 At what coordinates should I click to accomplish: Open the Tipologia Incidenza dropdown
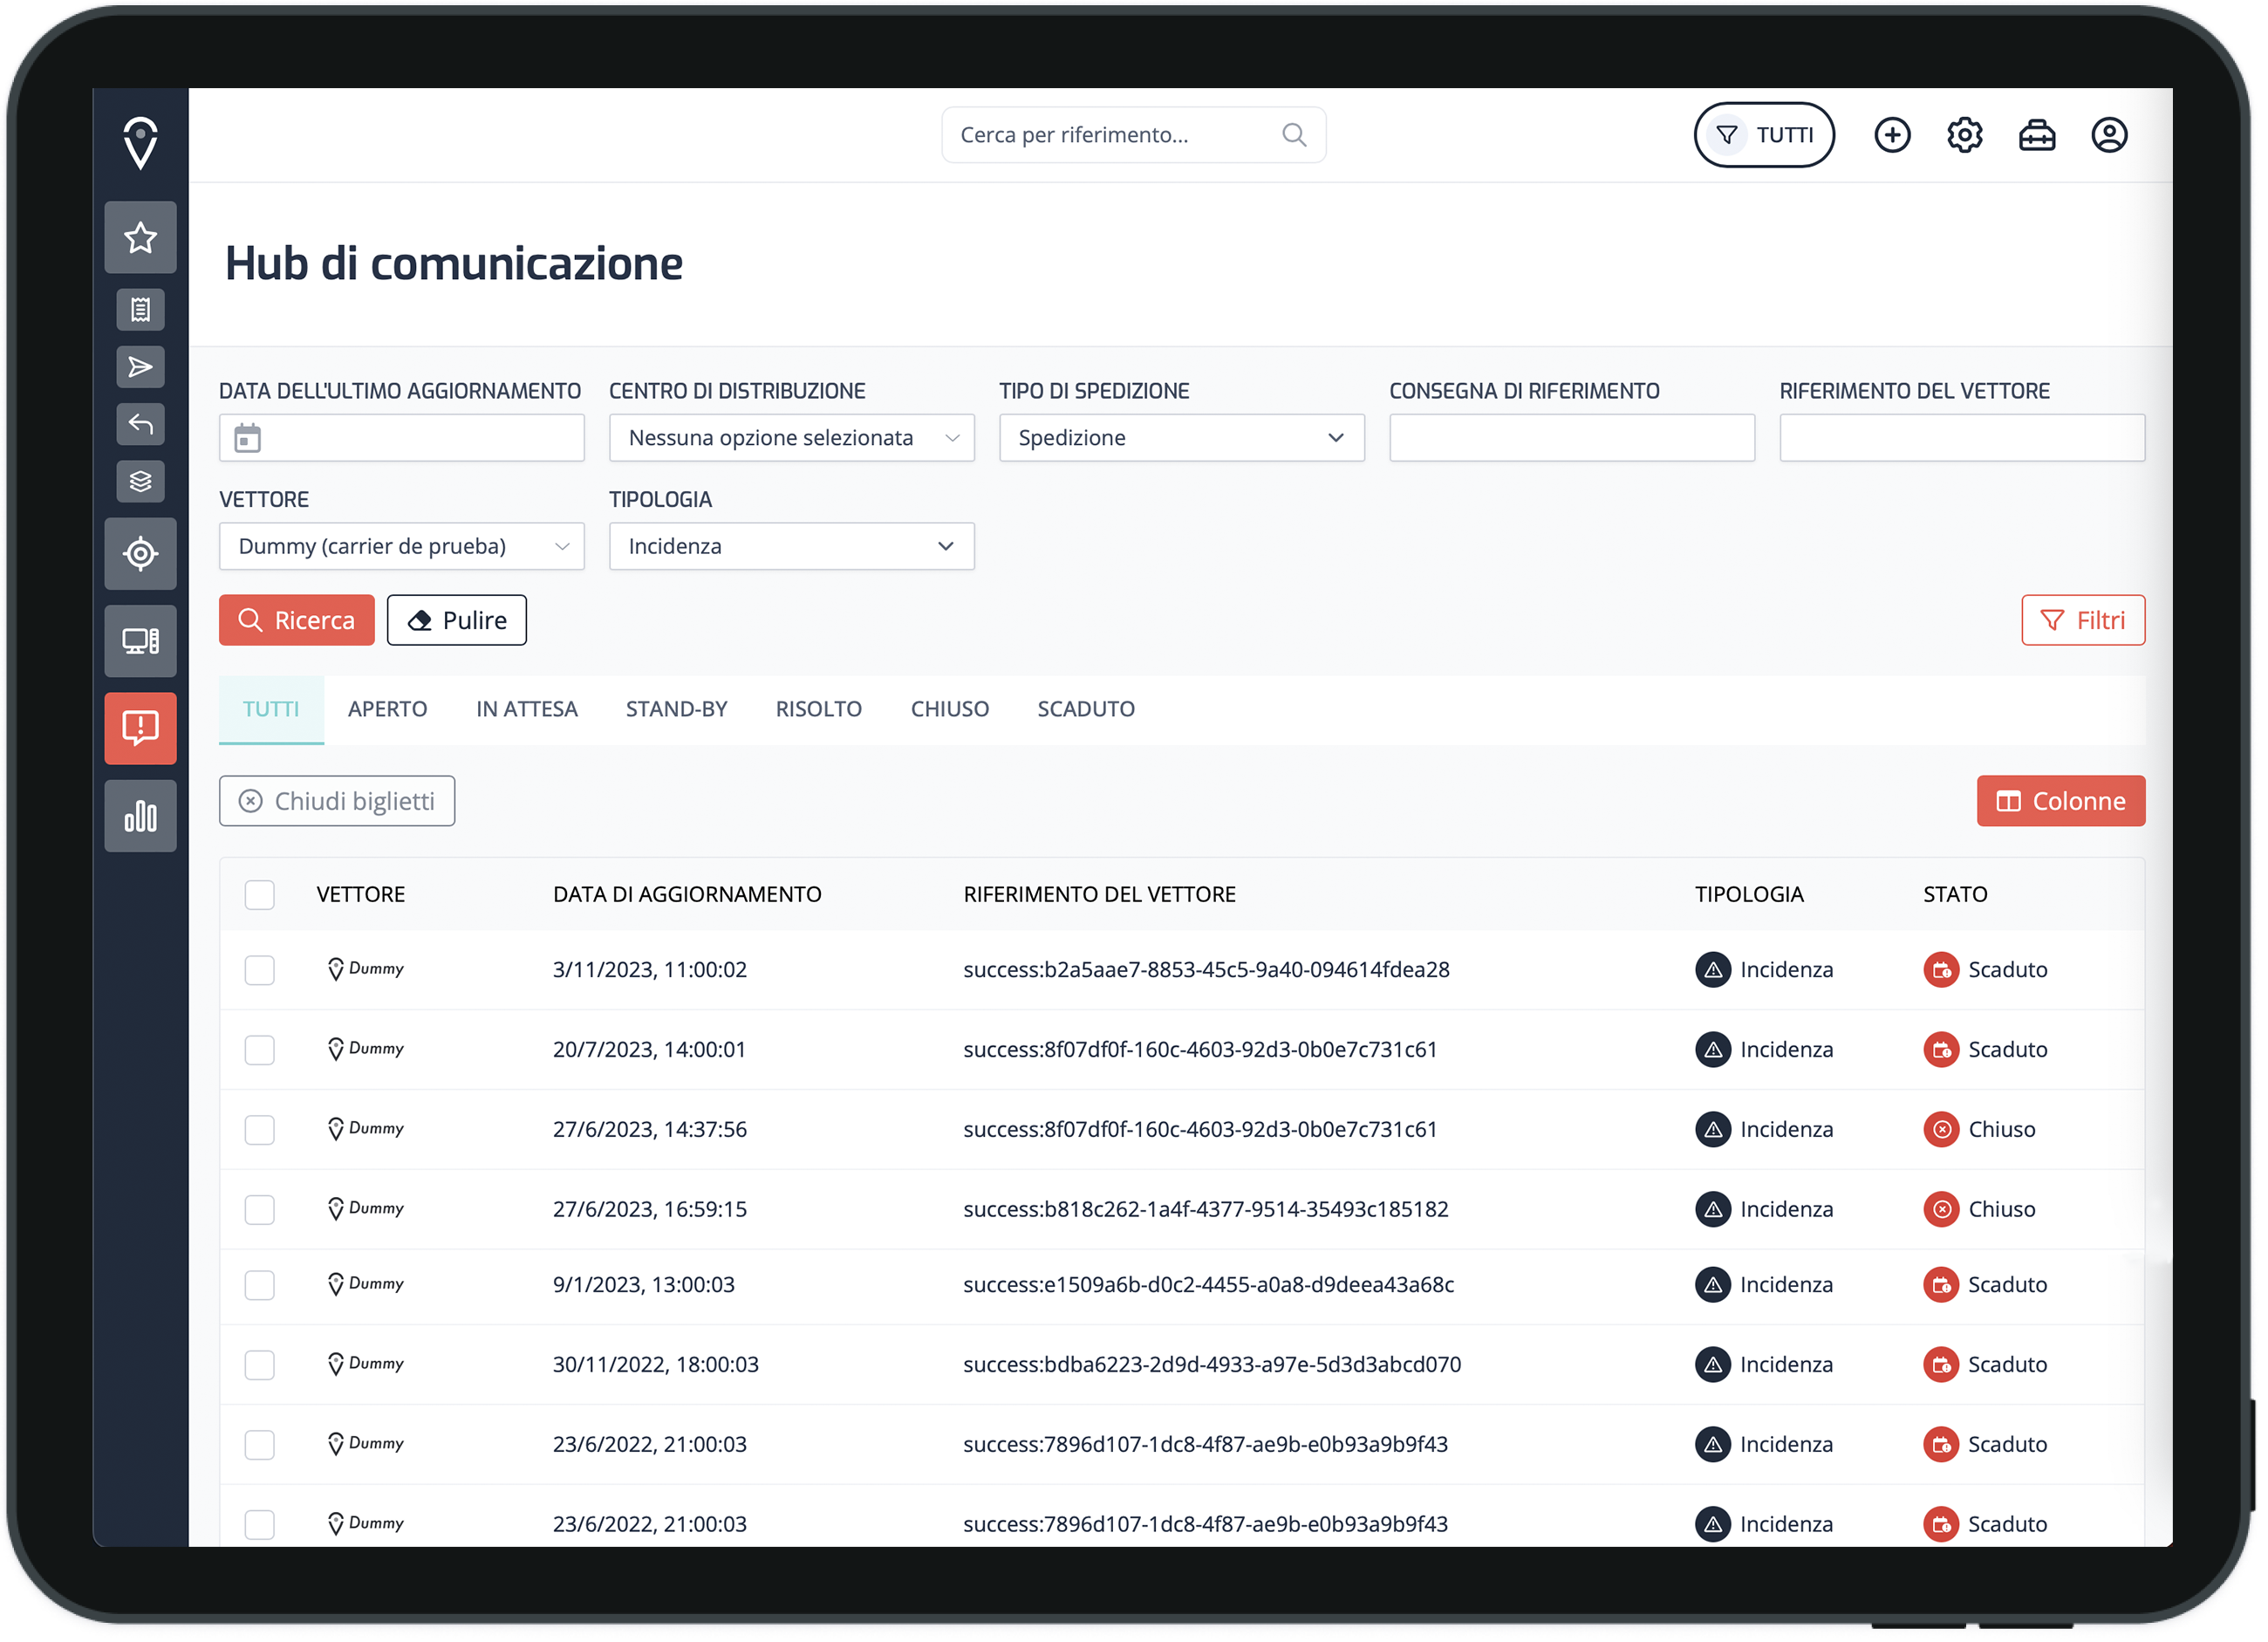pos(793,547)
